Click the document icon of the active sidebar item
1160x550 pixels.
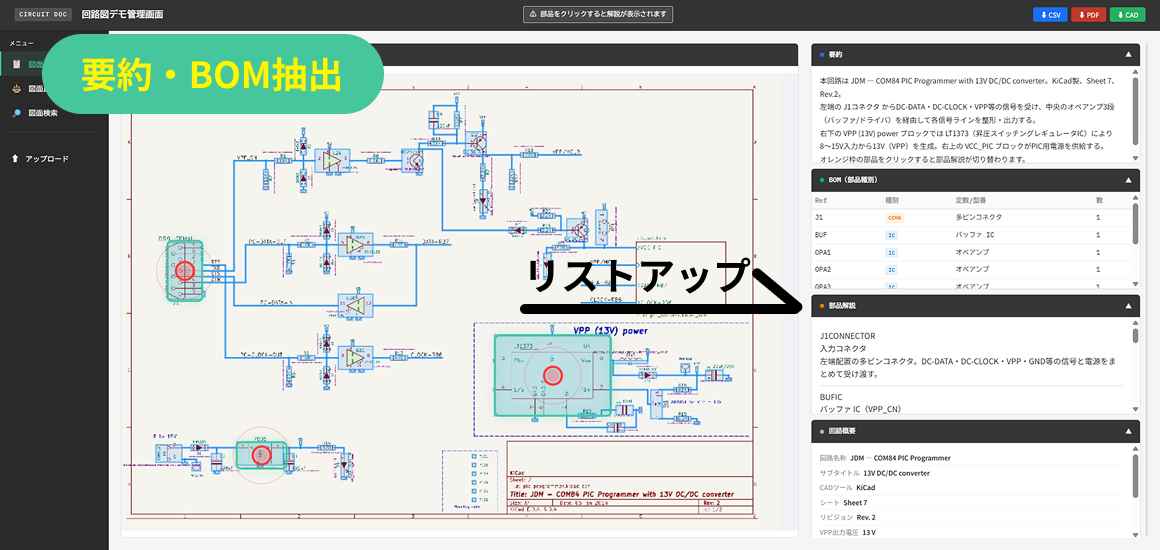pyautogui.click(x=17, y=64)
